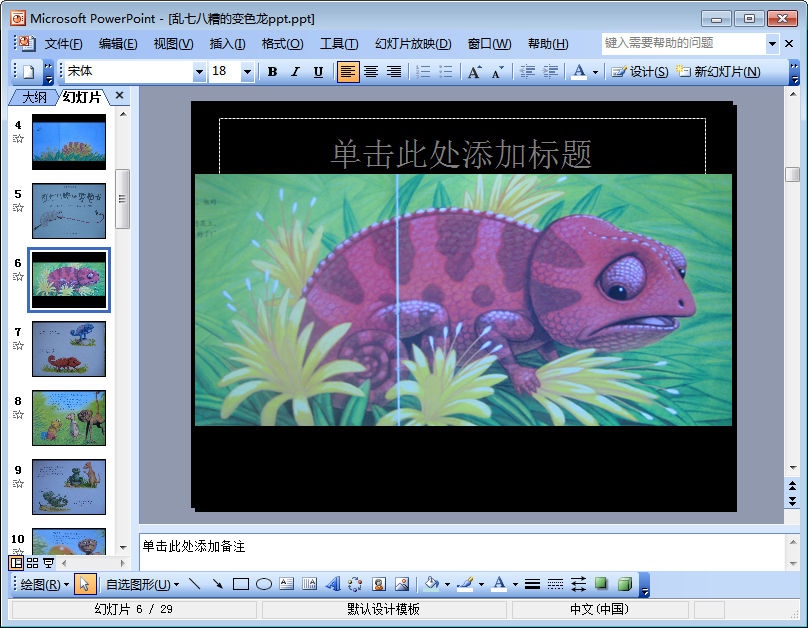Select slide 9 thumbnail
Image resolution: width=808 pixels, height=628 pixels.
pyautogui.click(x=69, y=487)
